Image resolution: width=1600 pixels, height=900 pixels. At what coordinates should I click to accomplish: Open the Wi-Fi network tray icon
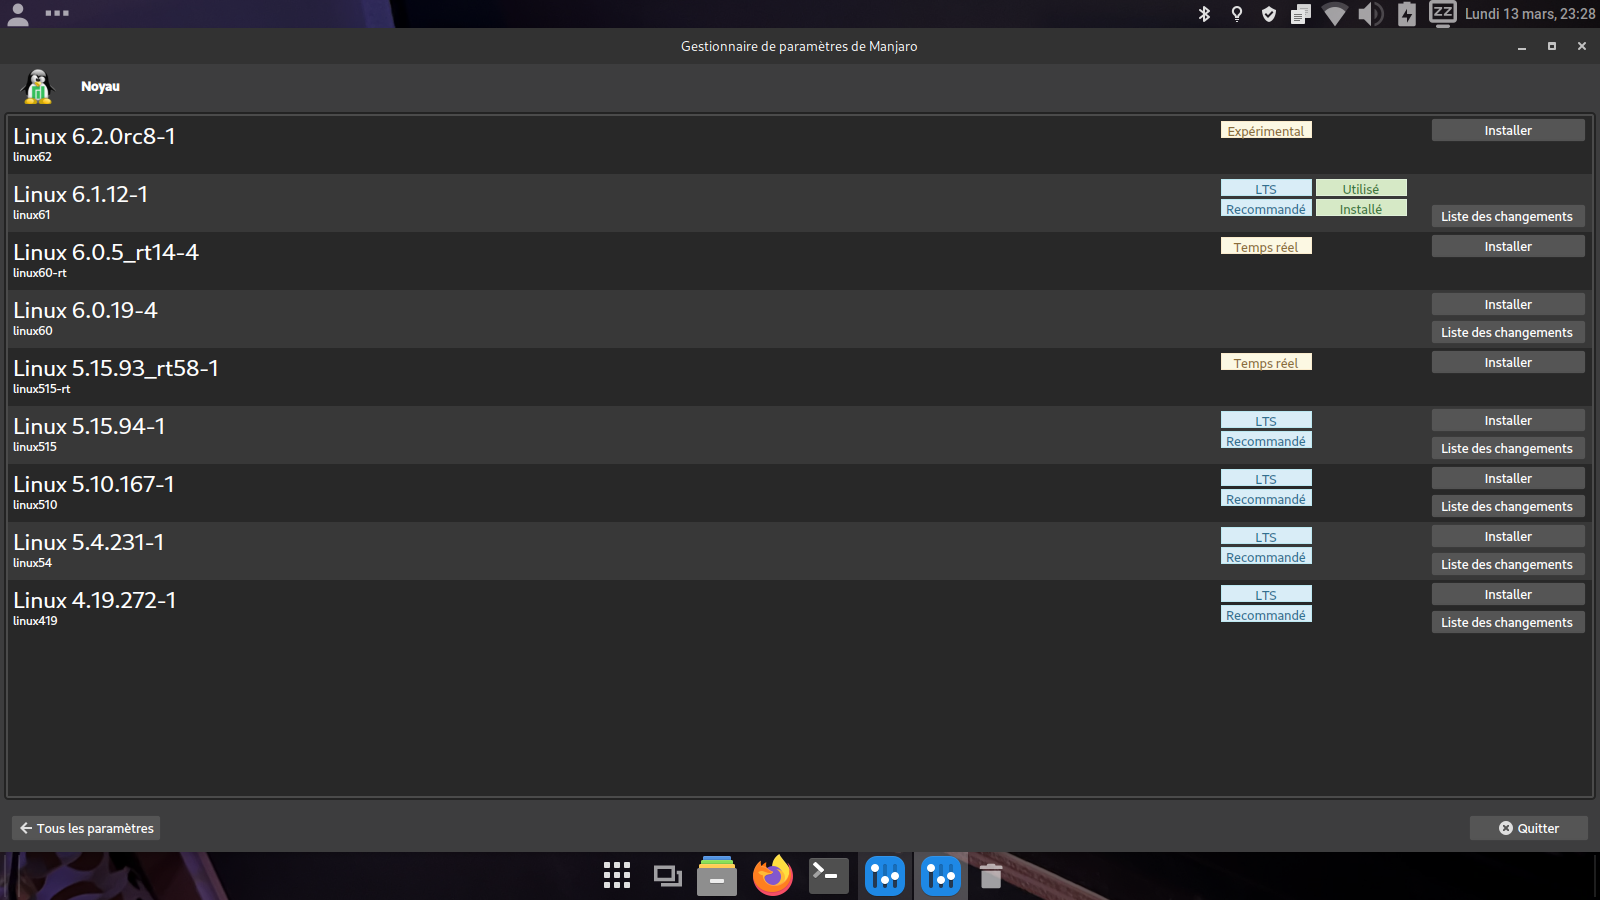pyautogui.click(x=1335, y=14)
